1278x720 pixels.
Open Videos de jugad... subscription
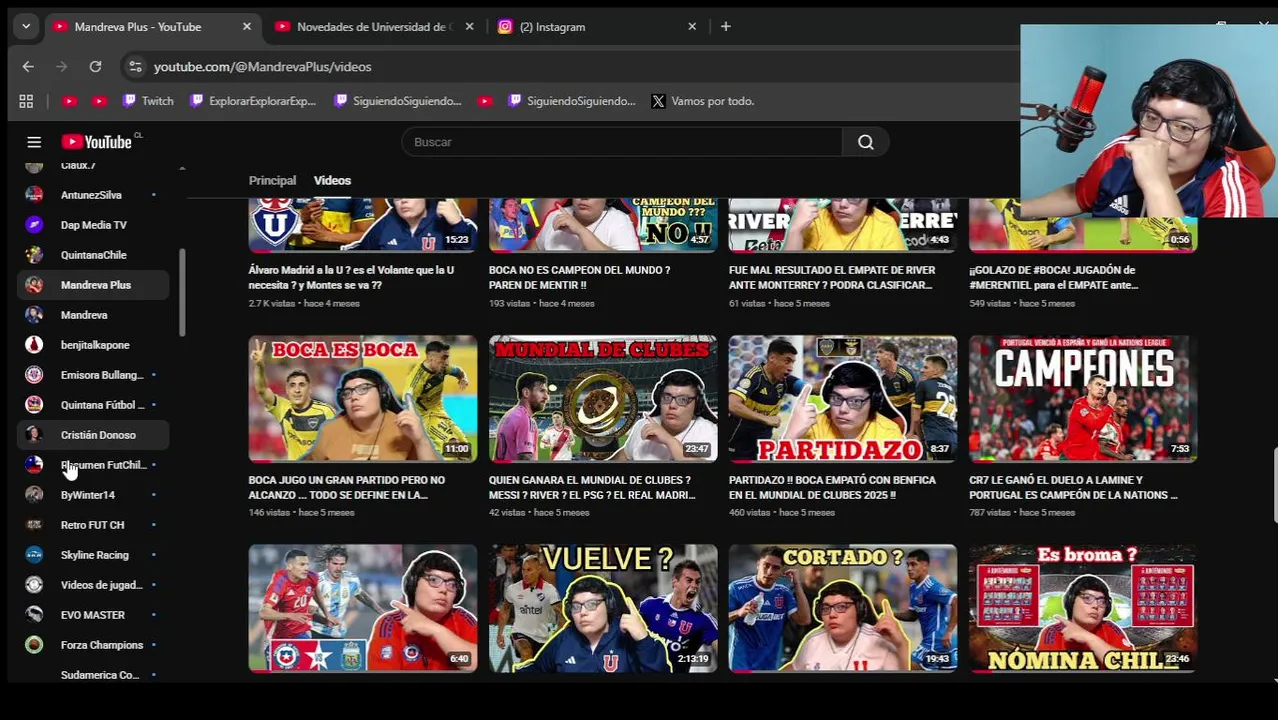point(93,585)
